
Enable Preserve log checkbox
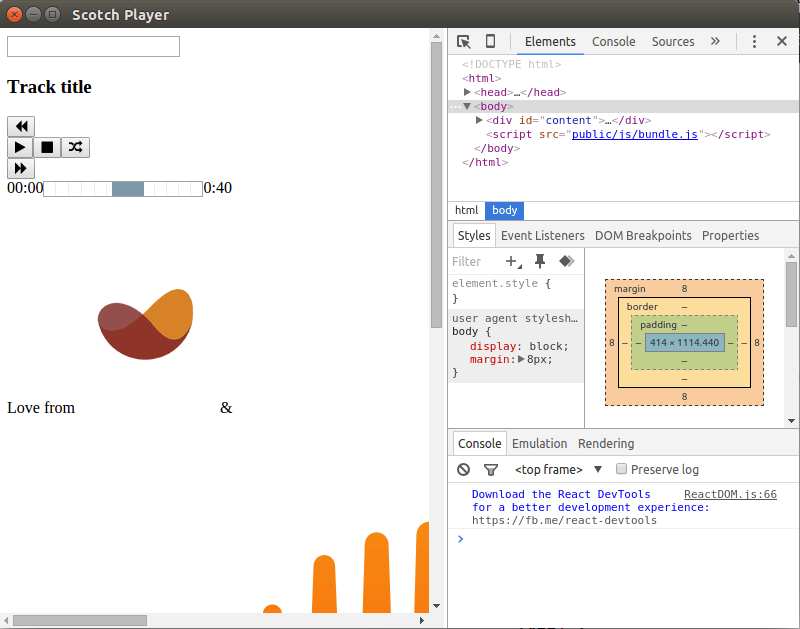click(x=621, y=469)
